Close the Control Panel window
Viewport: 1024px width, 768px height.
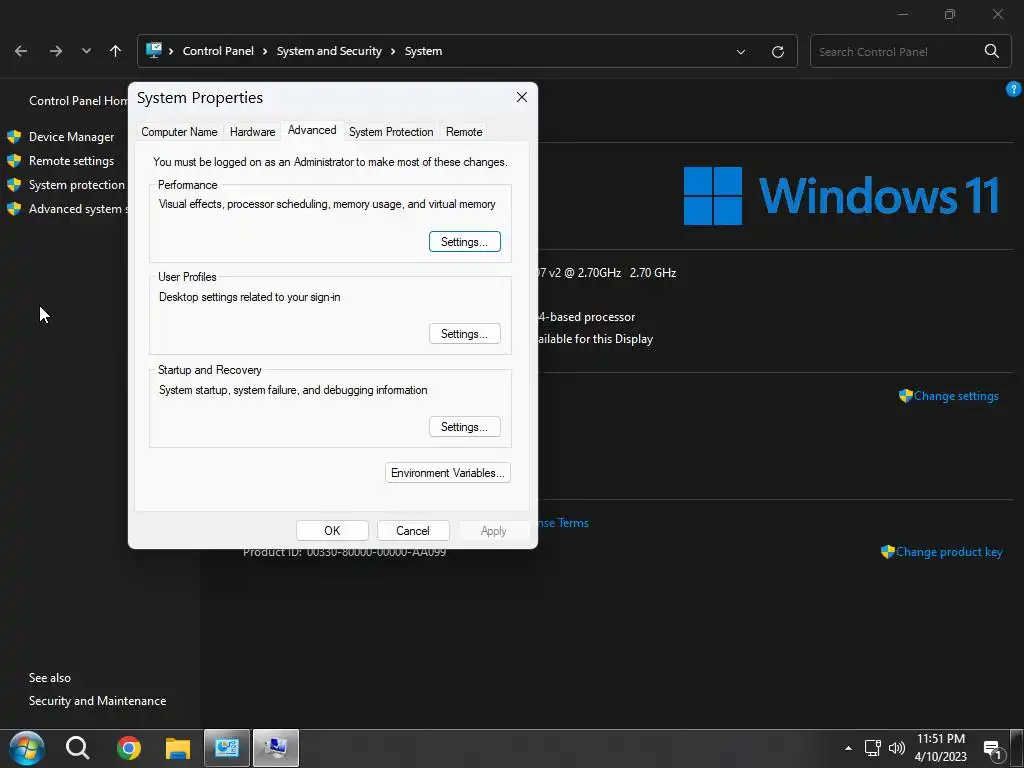click(998, 14)
